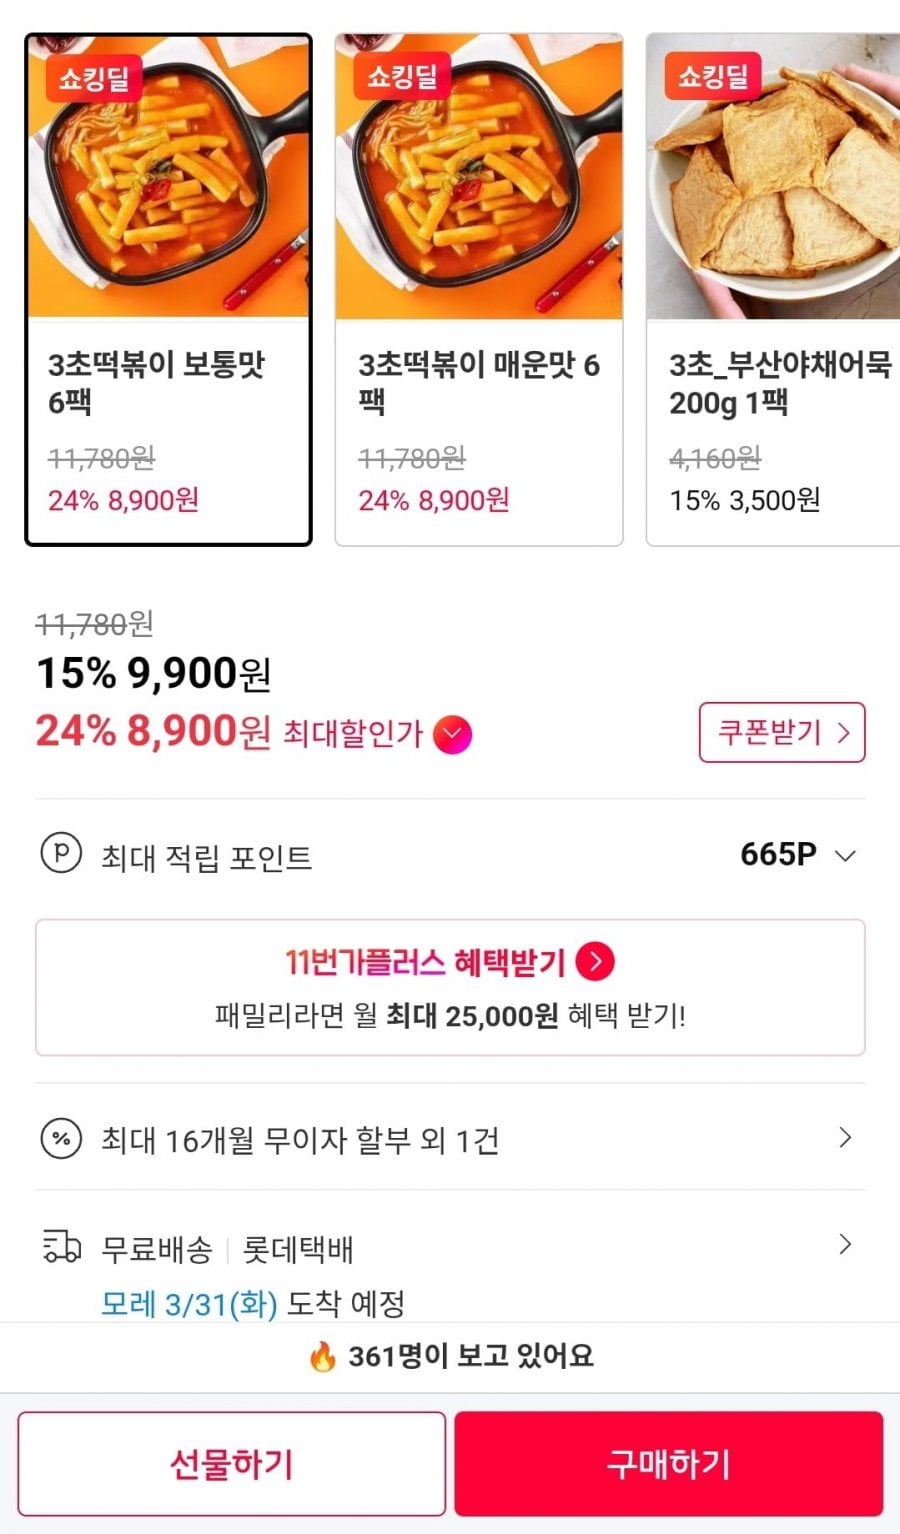900x1534 pixels.
Task: Click the 쇼킹딜 badge on 보통맛 product
Action: coord(94,77)
